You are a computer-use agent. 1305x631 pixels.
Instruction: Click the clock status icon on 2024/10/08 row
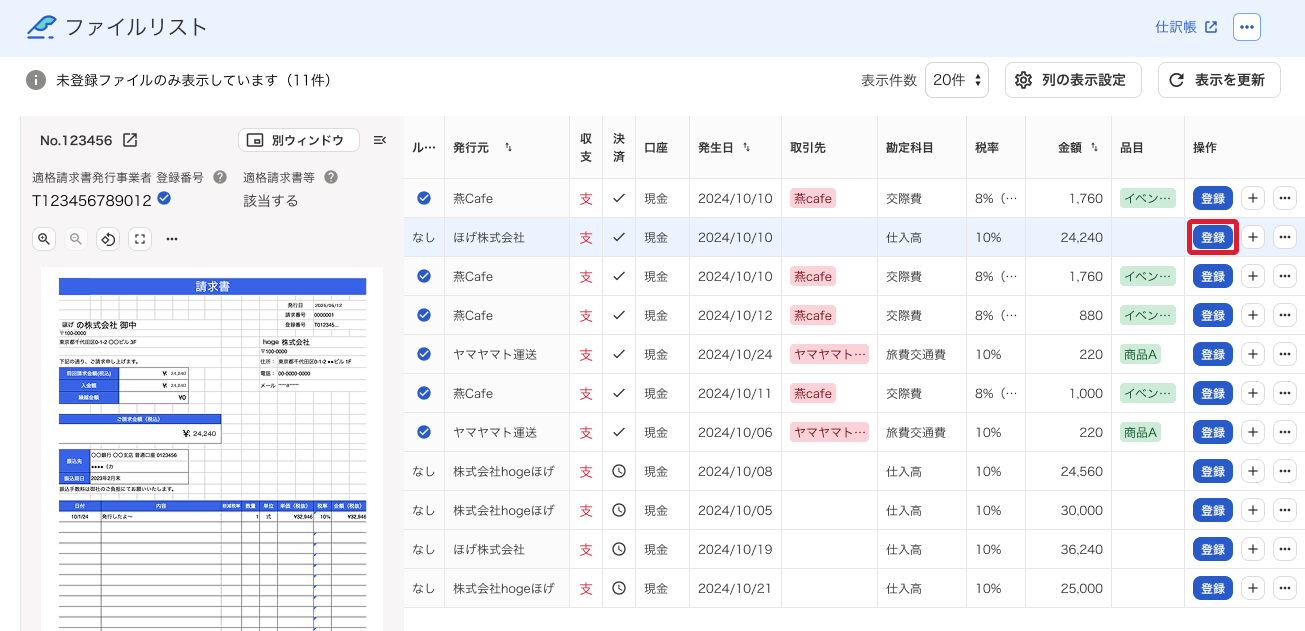tap(619, 471)
